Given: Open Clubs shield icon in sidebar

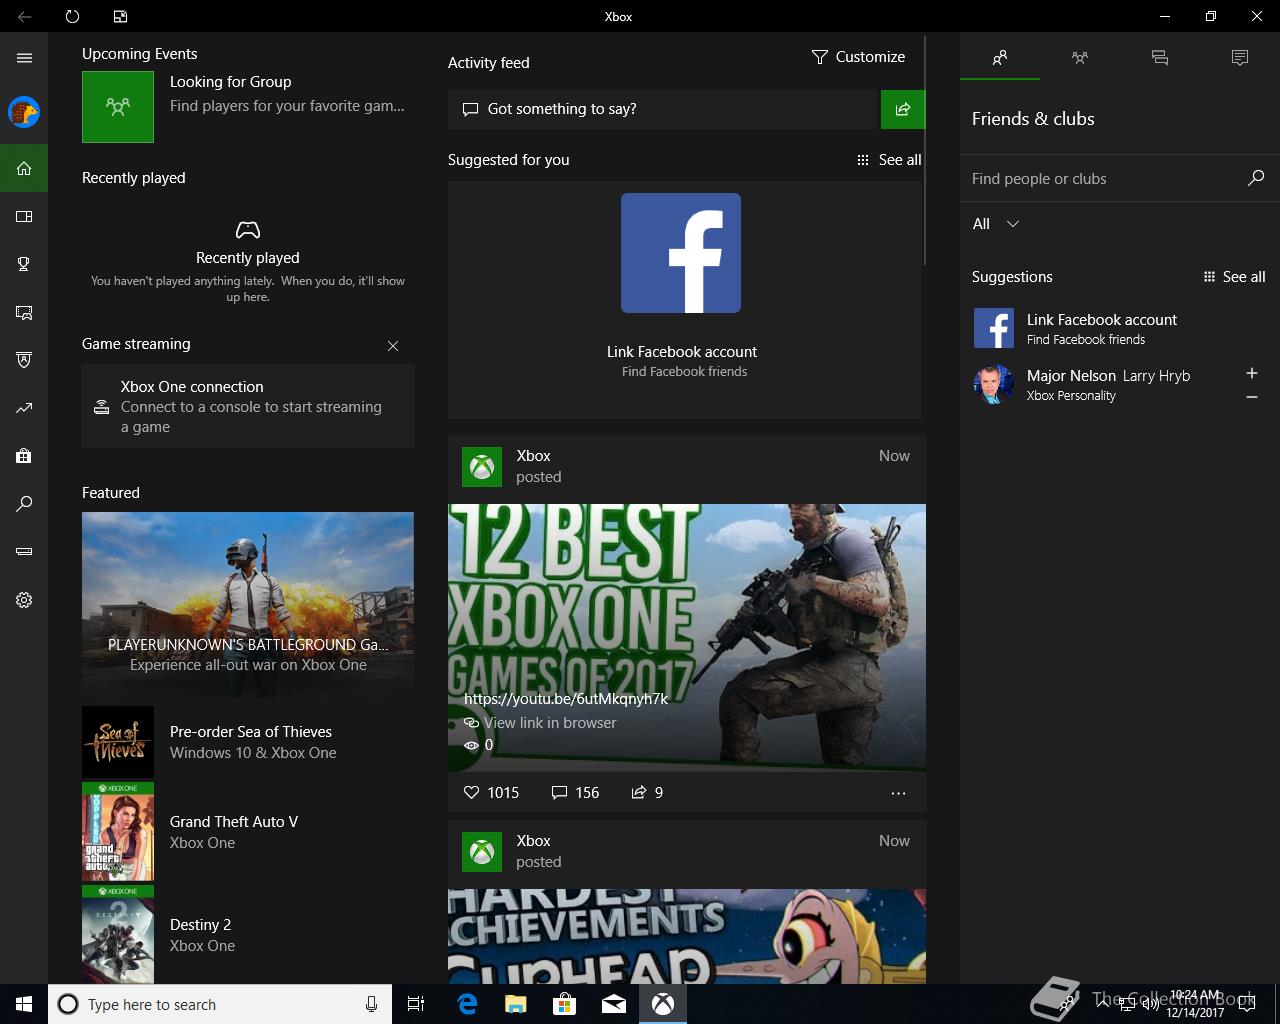Looking at the screenshot, I should tap(24, 360).
